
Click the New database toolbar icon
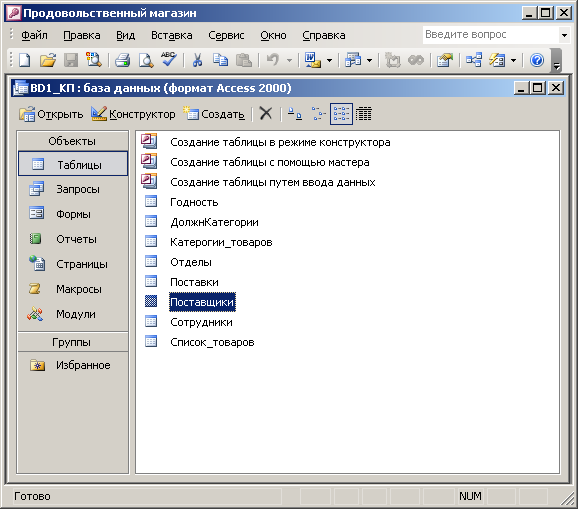pos(25,60)
